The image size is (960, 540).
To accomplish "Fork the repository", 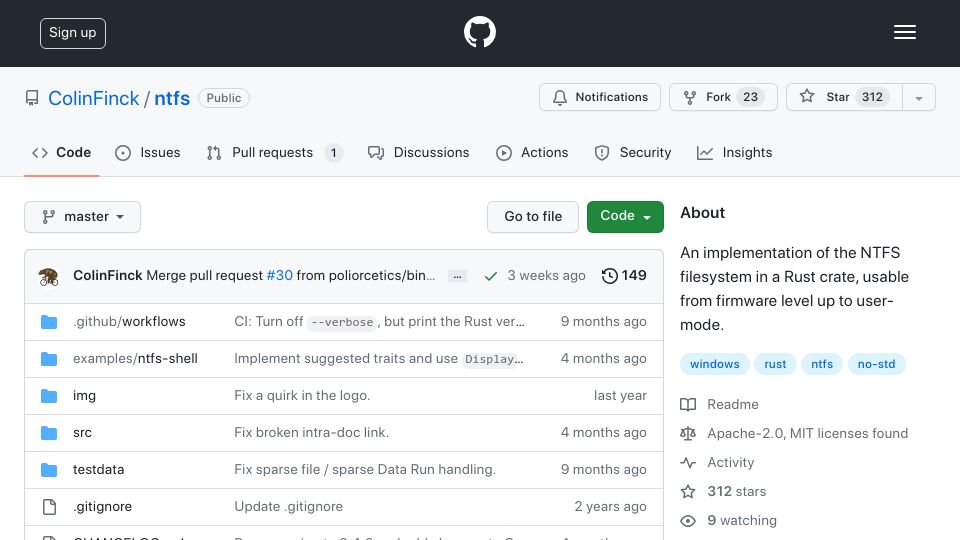I will pyautogui.click(x=723, y=97).
